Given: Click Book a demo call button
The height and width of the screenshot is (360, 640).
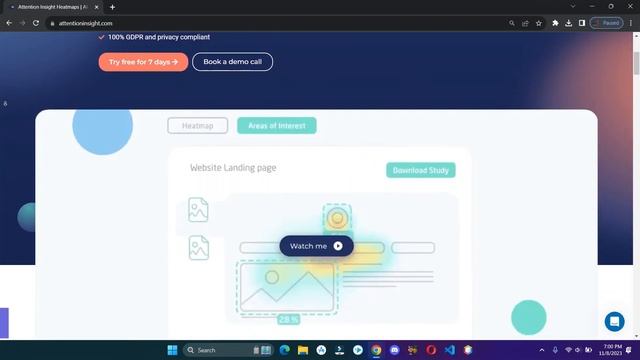Looking at the screenshot, I should [x=232, y=62].
